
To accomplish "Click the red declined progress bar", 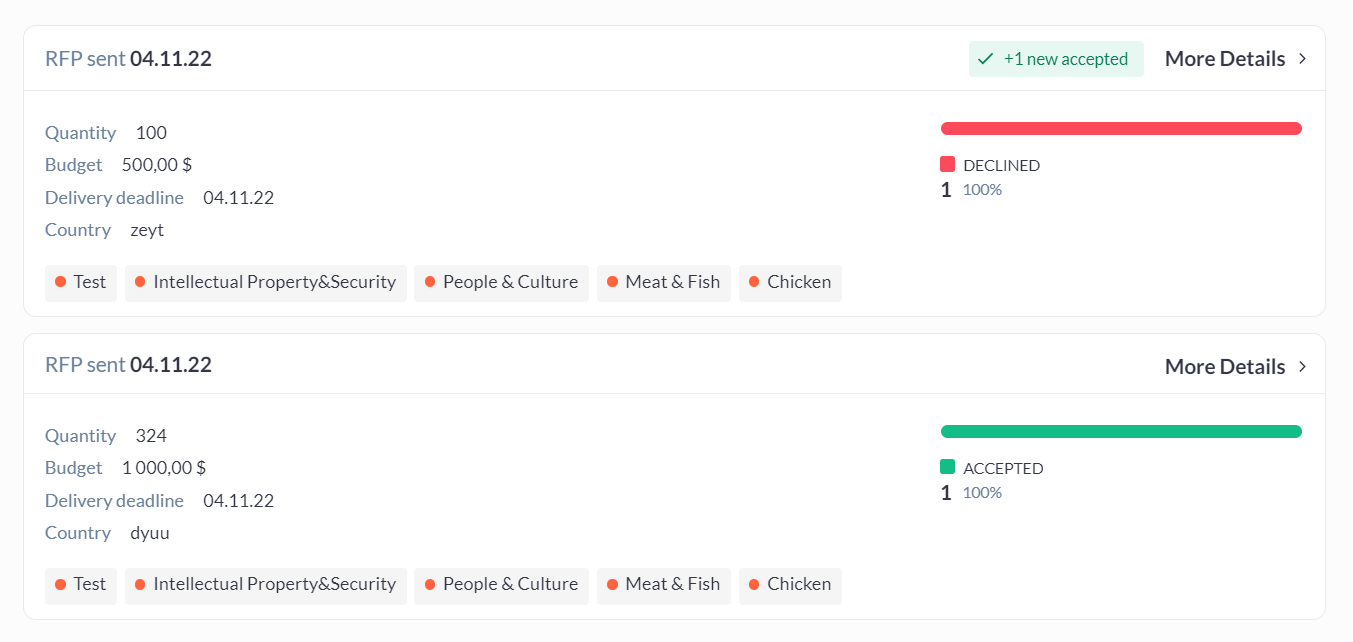I will click(1121, 128).
